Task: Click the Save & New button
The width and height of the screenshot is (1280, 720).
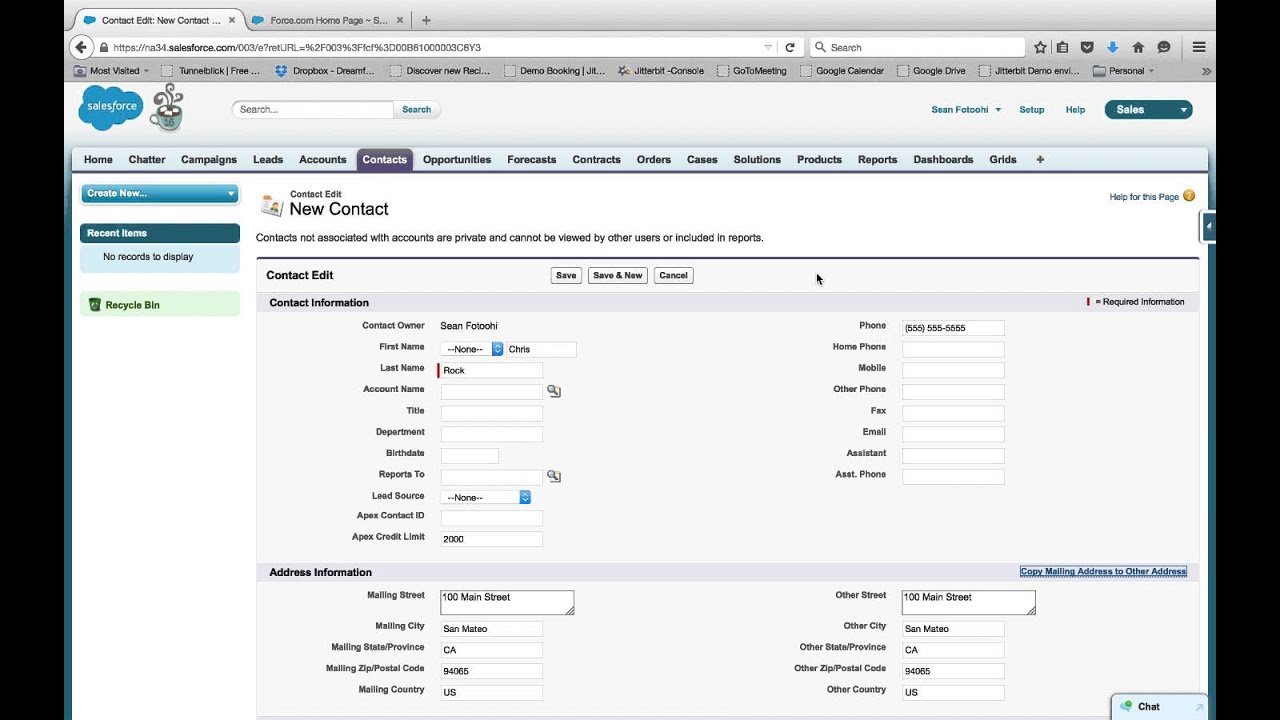Action: tap(618, 275)
